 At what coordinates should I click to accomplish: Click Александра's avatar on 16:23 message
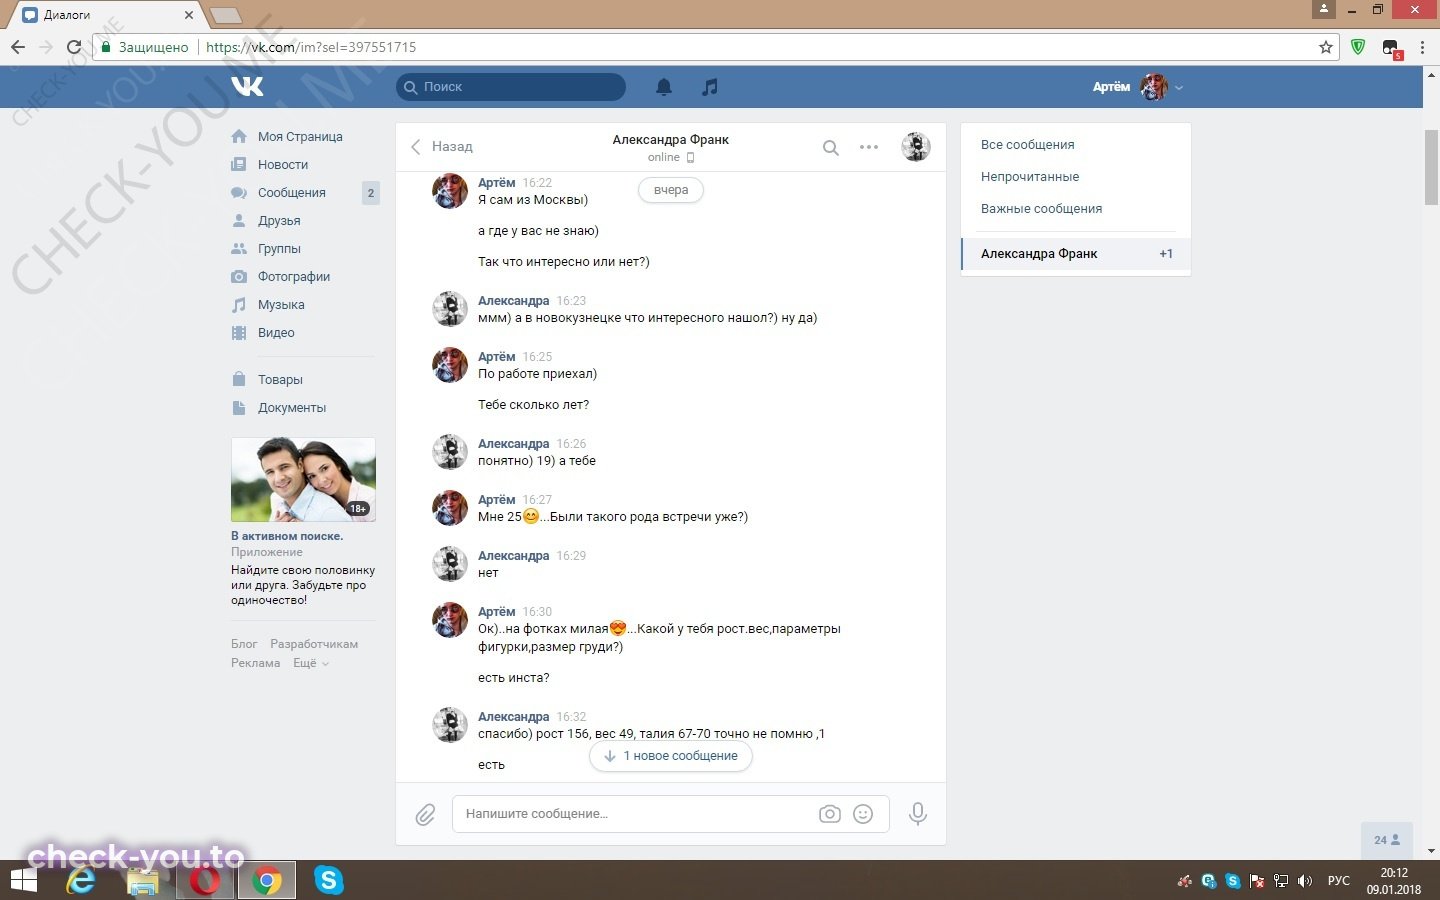pos(450,309)
